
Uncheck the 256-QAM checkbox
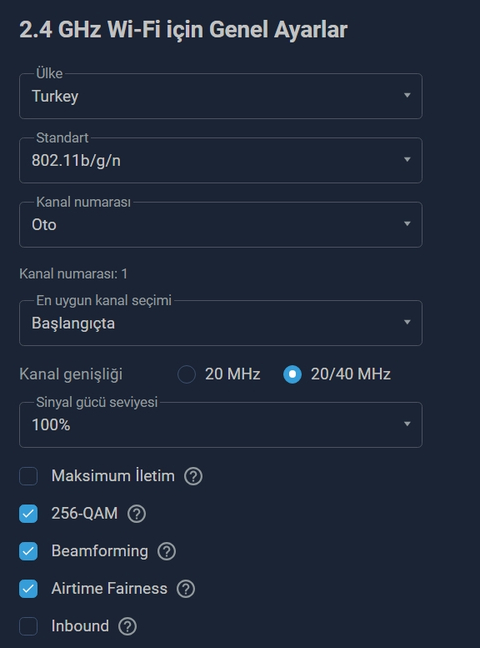[29, 514]
